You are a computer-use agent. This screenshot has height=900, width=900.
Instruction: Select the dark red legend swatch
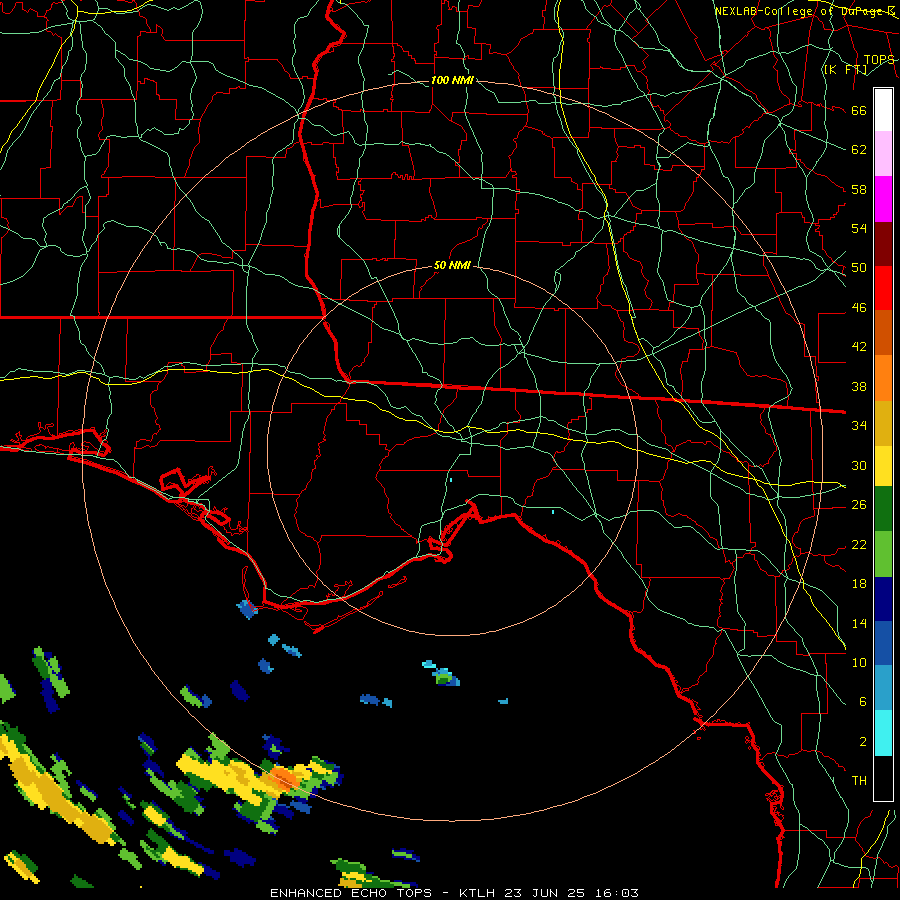tap(883, 243)
